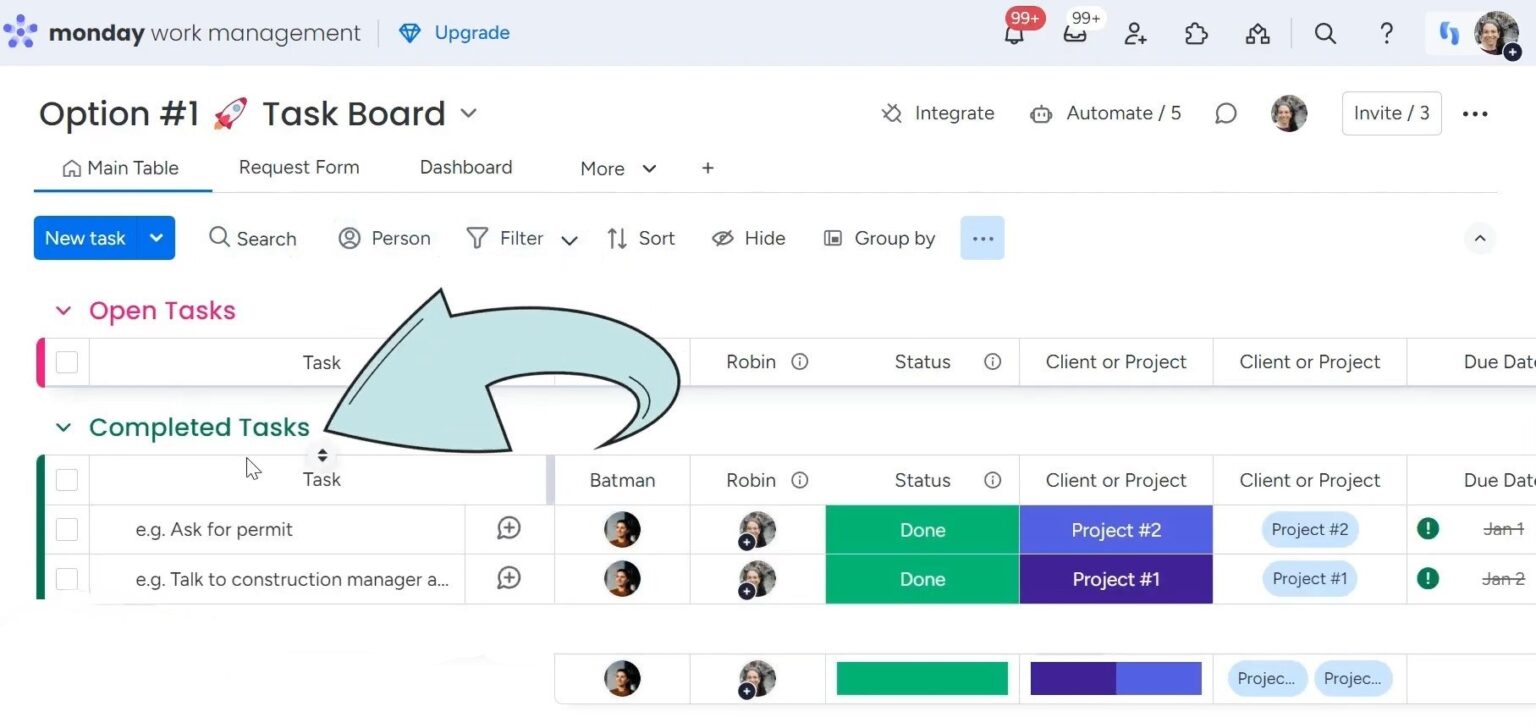Click the Done status of Ask for permit
Image resolution: width=1536 pixels, height=728 pixels.
[x=921, y=529]
